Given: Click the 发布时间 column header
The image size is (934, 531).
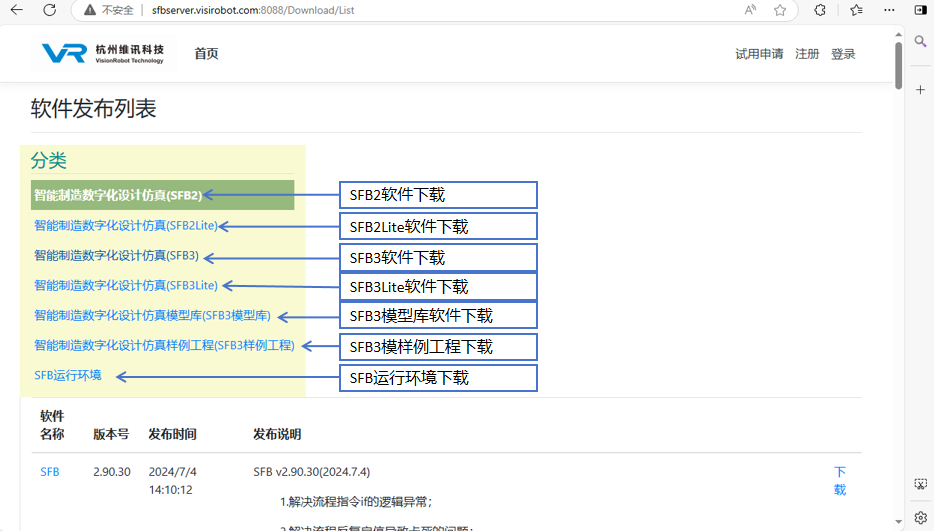Looking at the screenshot, I should pyautogui.click(x=172, y=434).
